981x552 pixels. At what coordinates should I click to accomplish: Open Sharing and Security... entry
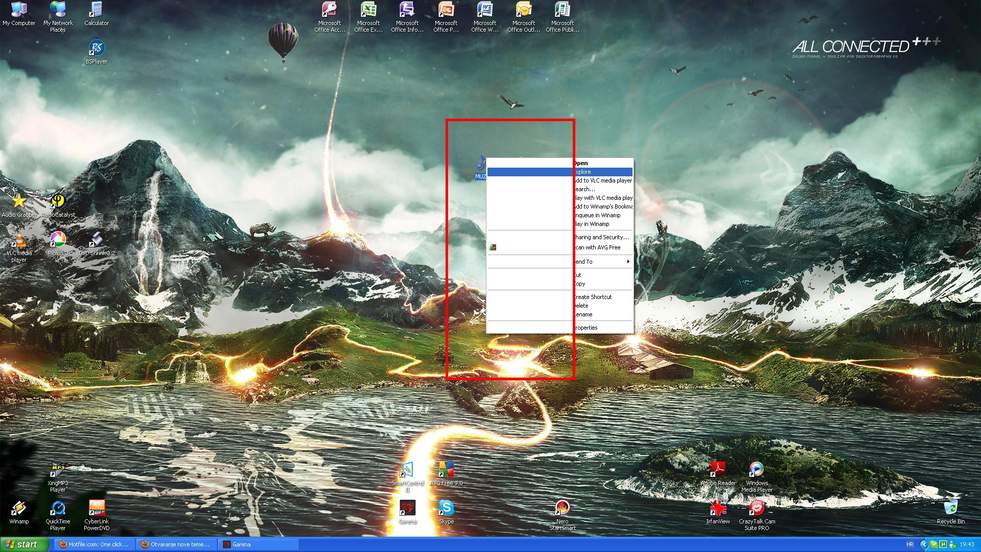560,238
